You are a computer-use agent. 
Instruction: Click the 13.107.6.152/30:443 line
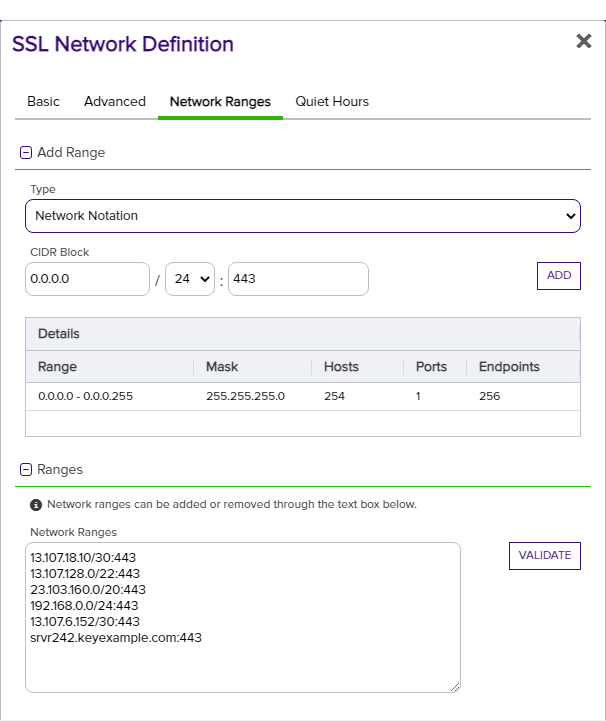(x=85, y=622)
